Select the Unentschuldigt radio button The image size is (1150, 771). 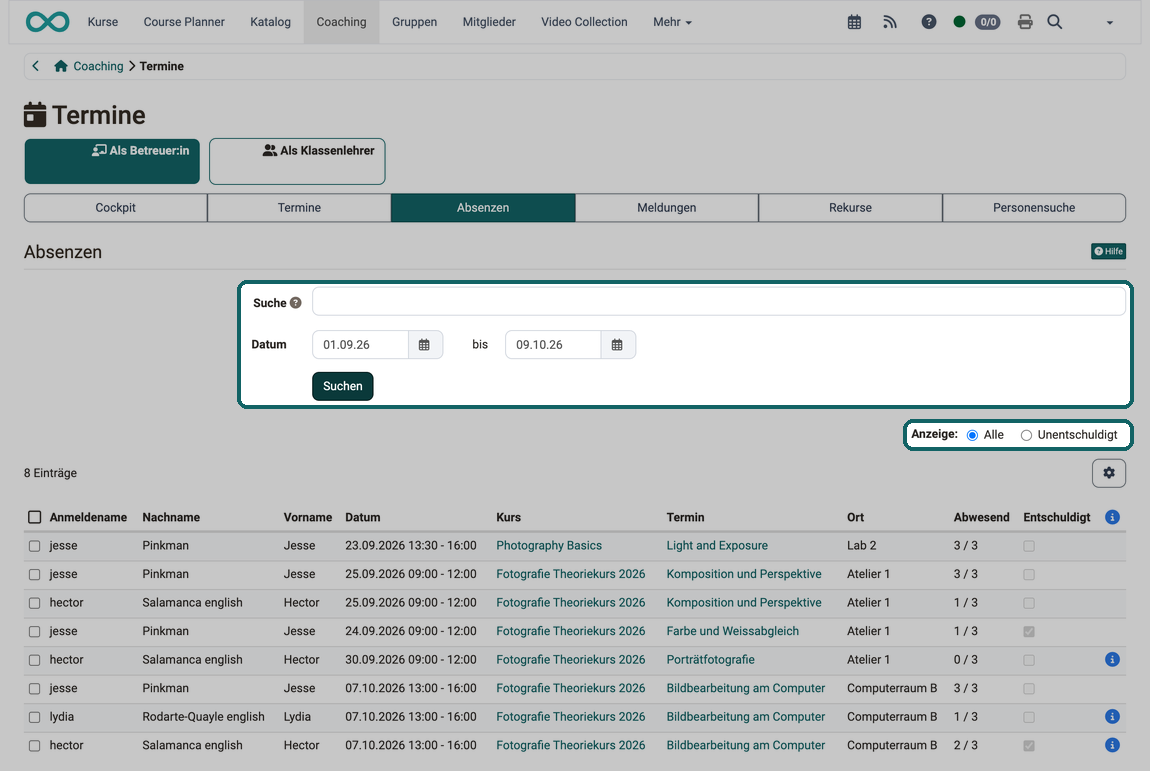[x=1026, y=435]
